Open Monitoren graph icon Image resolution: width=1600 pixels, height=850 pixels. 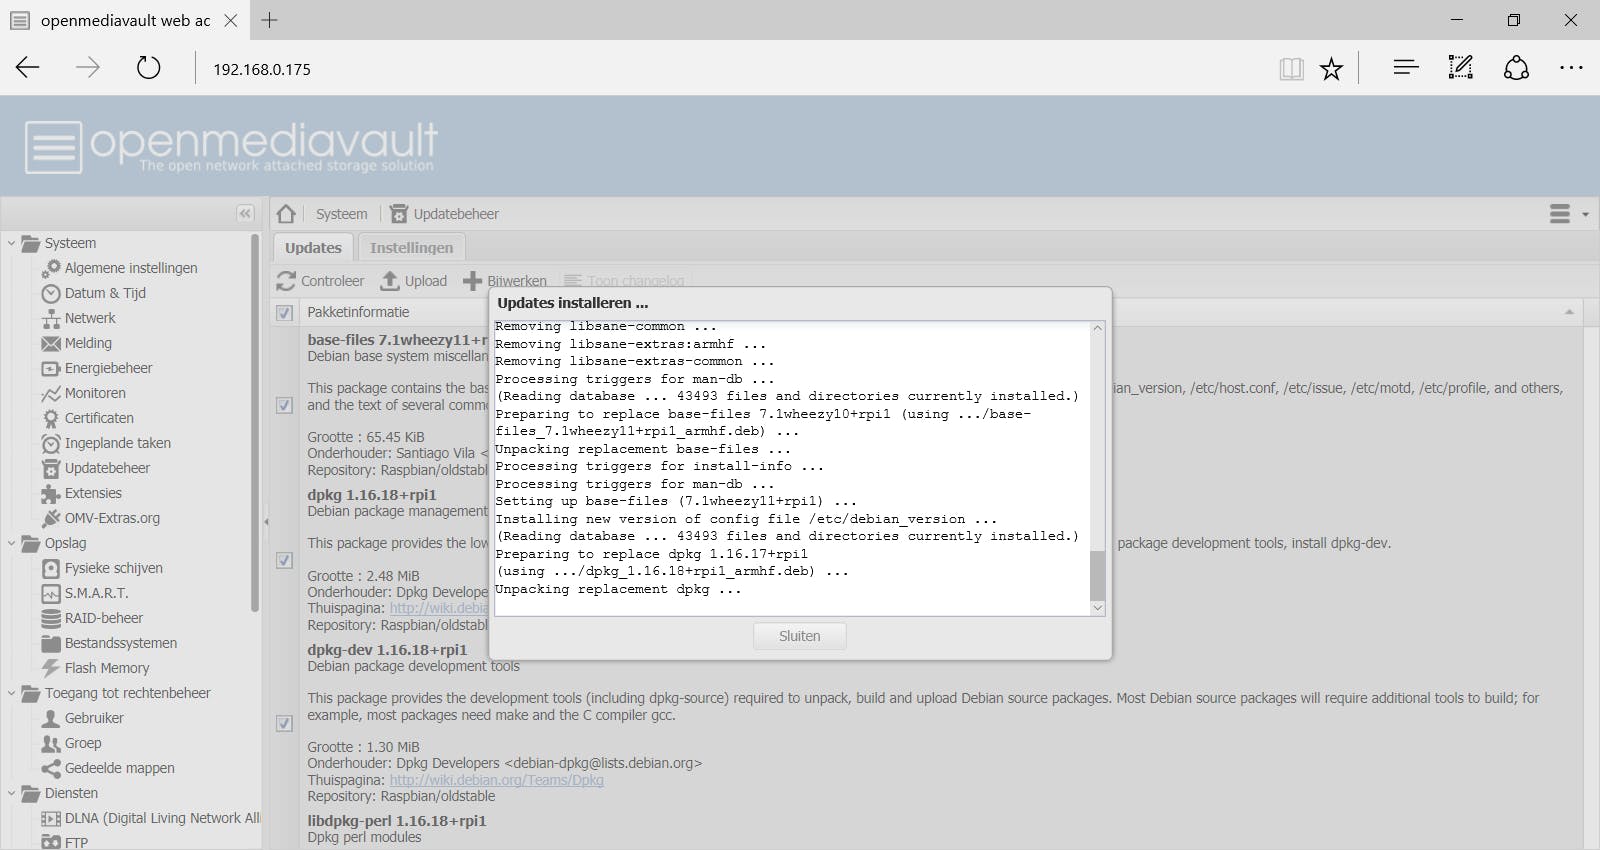point(51,393)
